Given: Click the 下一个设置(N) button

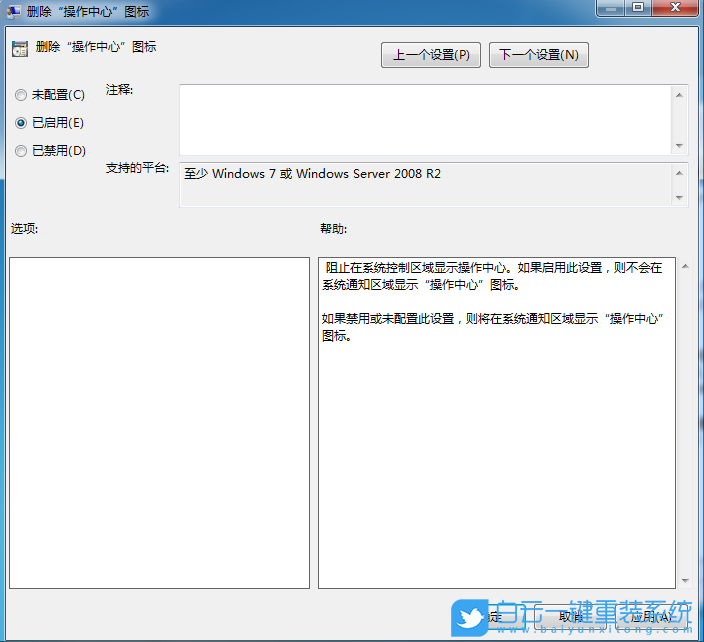Looking at the screenshot, I should (538, 55).
